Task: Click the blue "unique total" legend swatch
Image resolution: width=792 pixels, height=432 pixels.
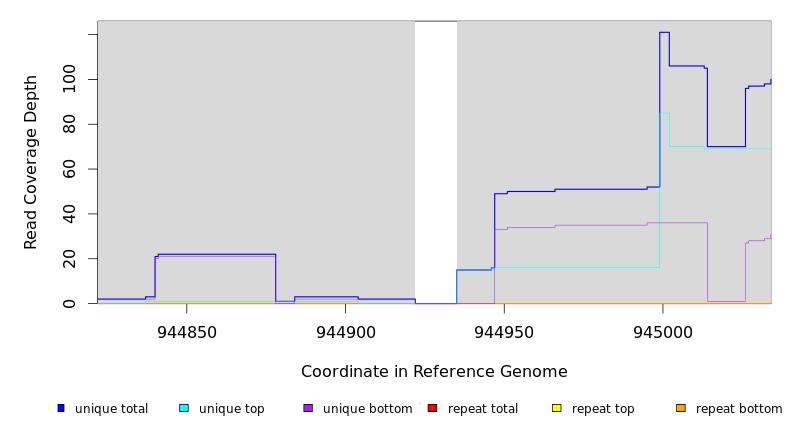Action: (x=60, y=408)
